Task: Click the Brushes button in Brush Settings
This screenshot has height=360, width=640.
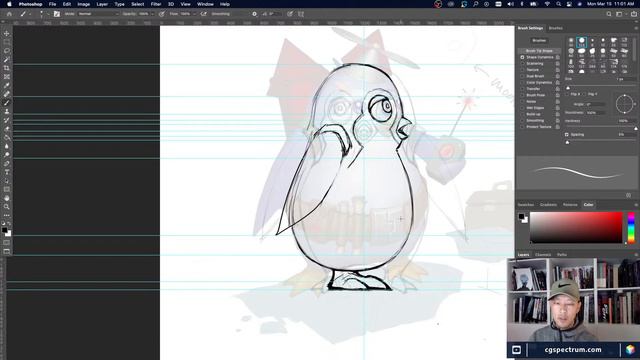Action: 539,40
